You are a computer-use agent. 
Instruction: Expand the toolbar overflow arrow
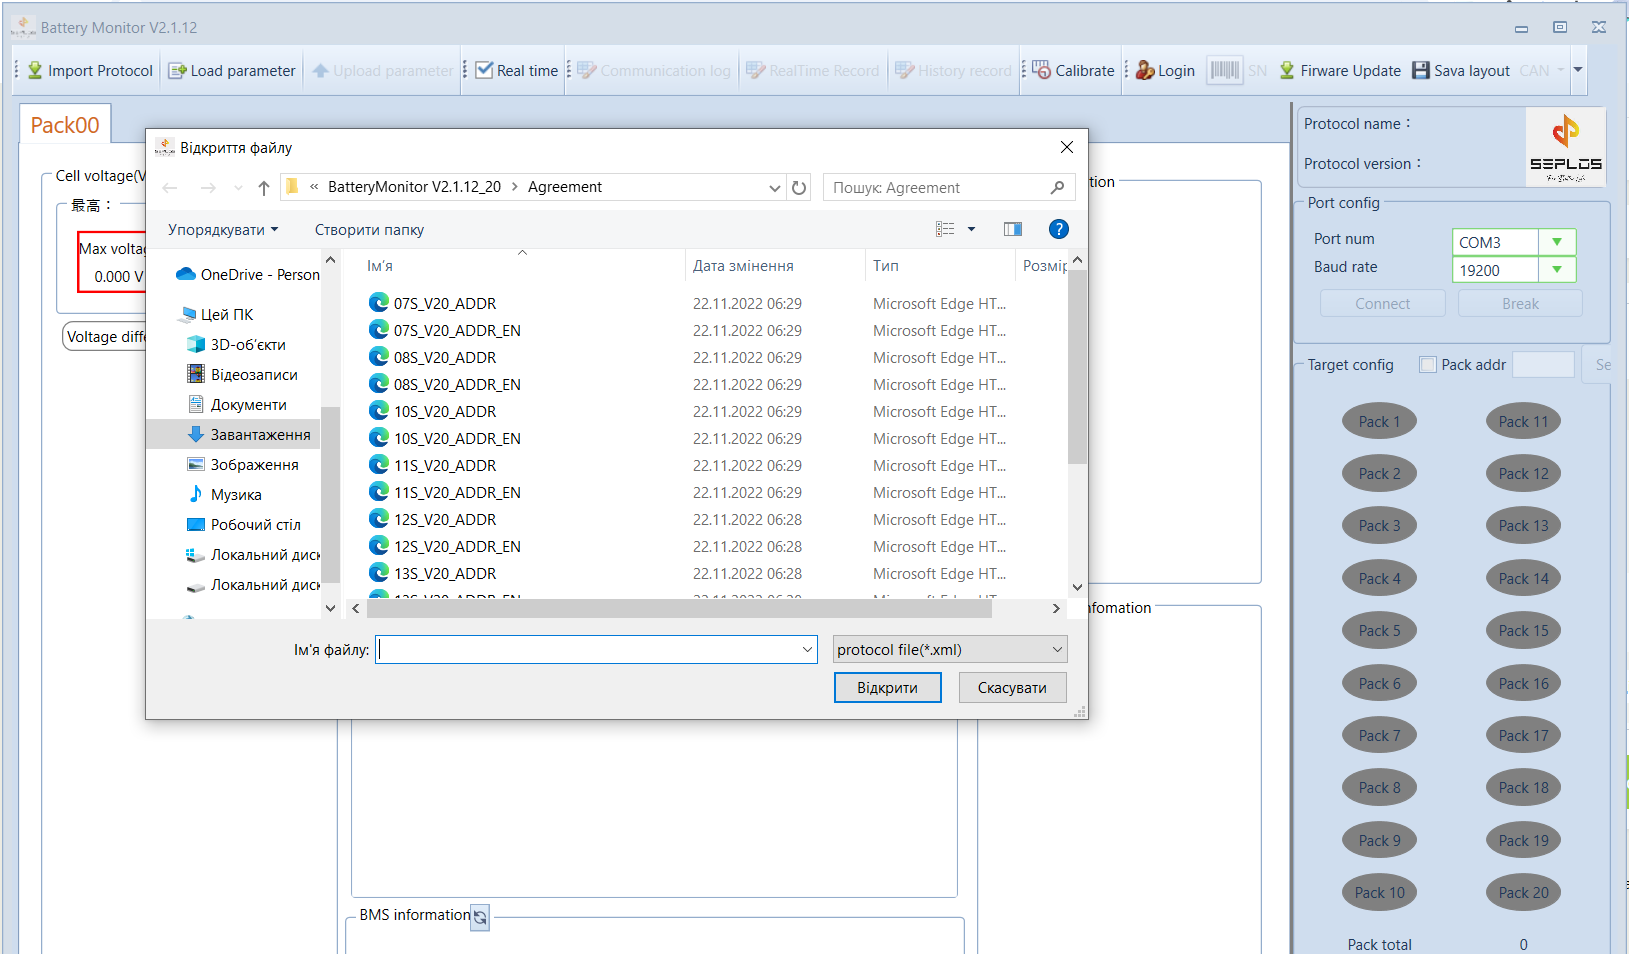[1578, 70]
